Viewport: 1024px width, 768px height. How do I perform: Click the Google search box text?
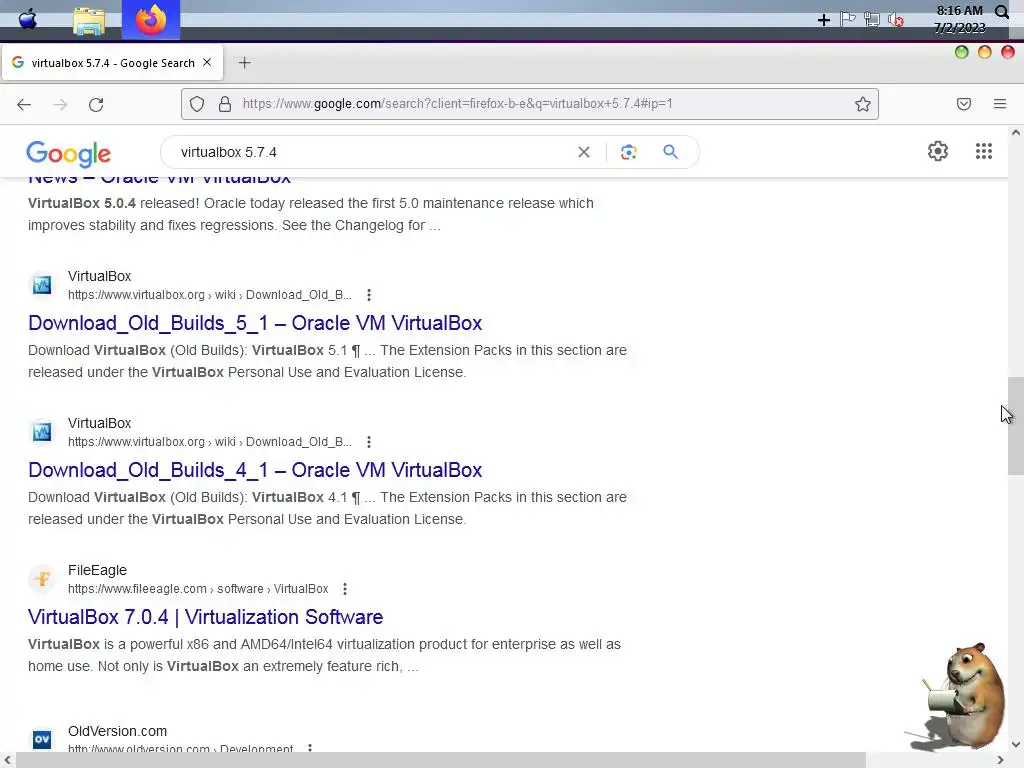[229, 152]
